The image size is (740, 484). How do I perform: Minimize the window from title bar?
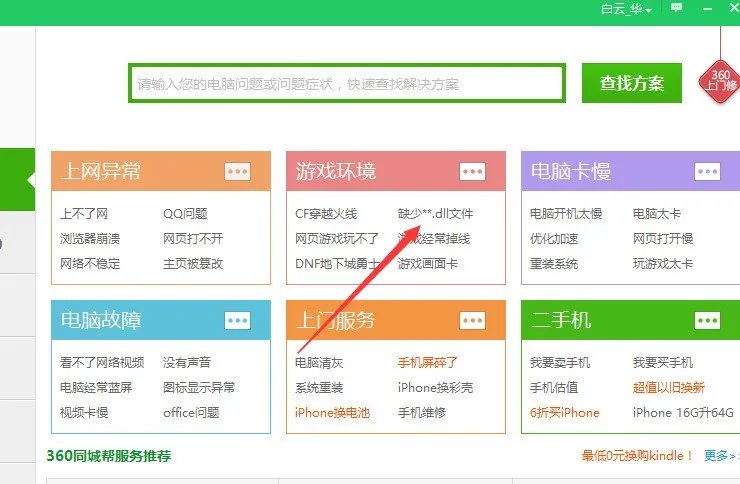pyautogui.click(x=707, y=8)
